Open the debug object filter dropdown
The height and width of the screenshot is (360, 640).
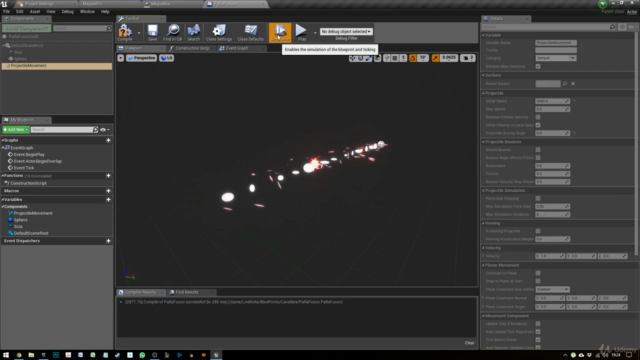pyautogui.click(x=346, y=31)
